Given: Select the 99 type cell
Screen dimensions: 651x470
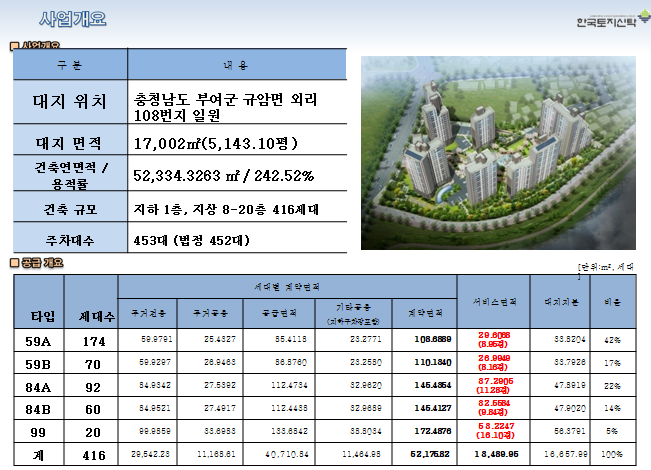Looking at the screenshot, I should click(x=38, y=432).
